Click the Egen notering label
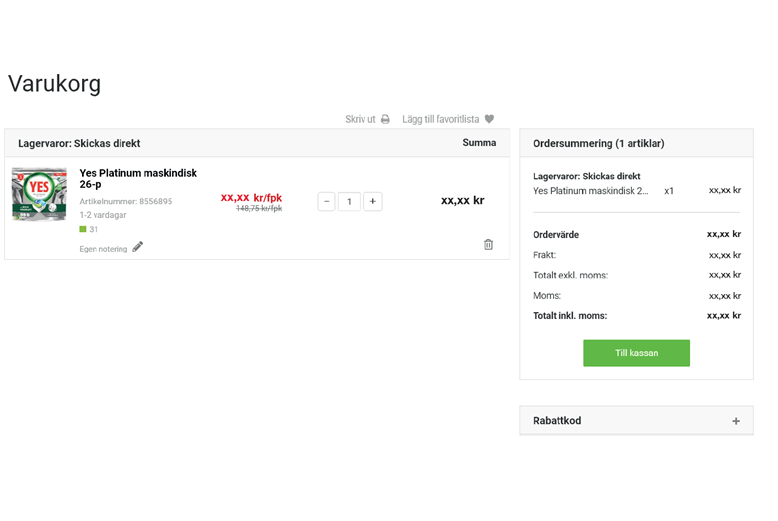The width and height of the screenshot is (778, 521). pos(103,249)
